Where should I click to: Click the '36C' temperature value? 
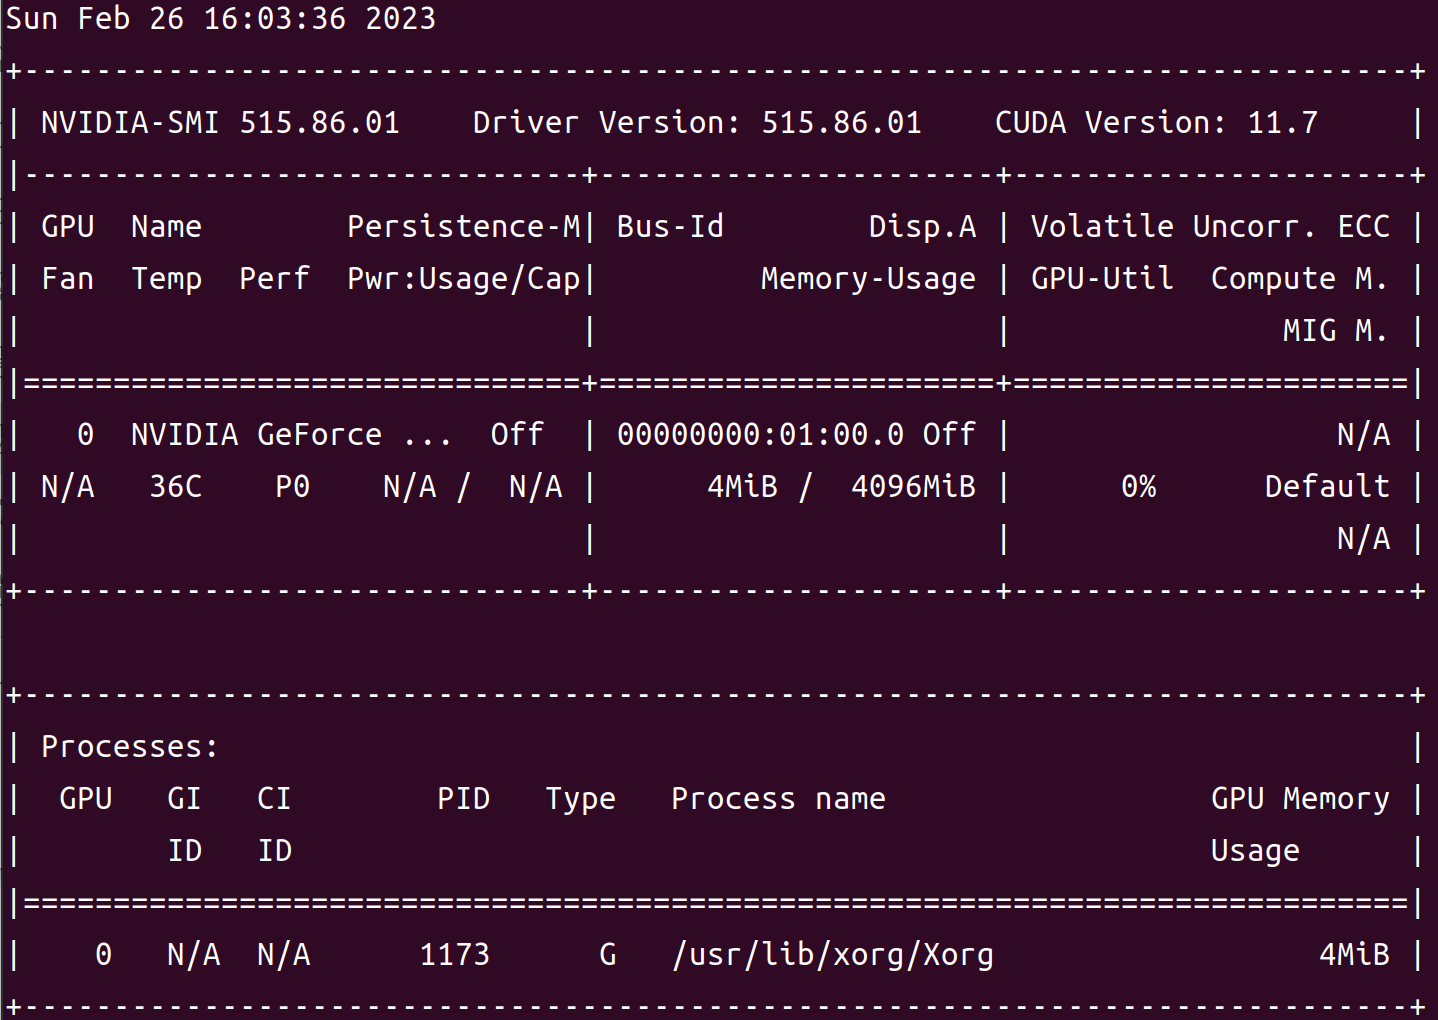(x=175, y=487)
